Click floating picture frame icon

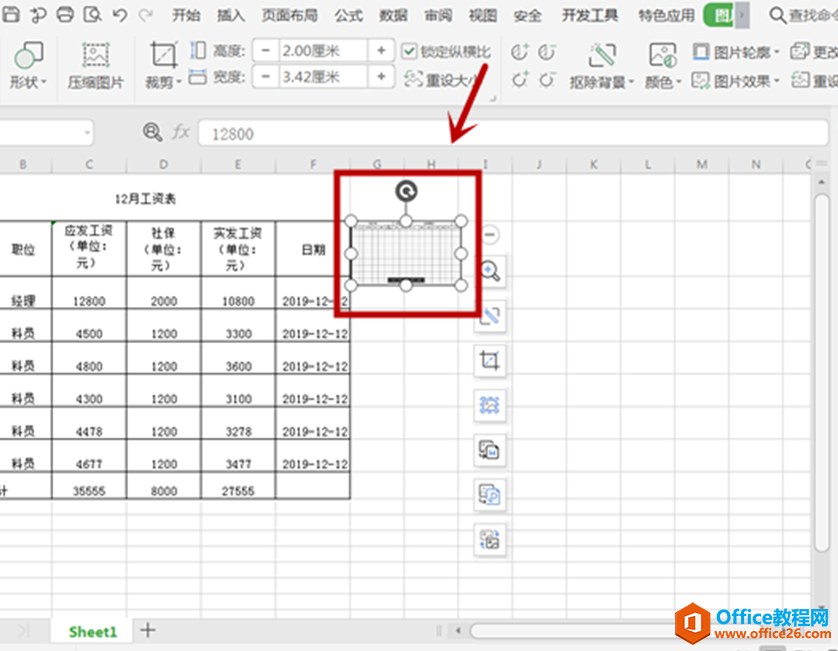[x=490, y=405]
